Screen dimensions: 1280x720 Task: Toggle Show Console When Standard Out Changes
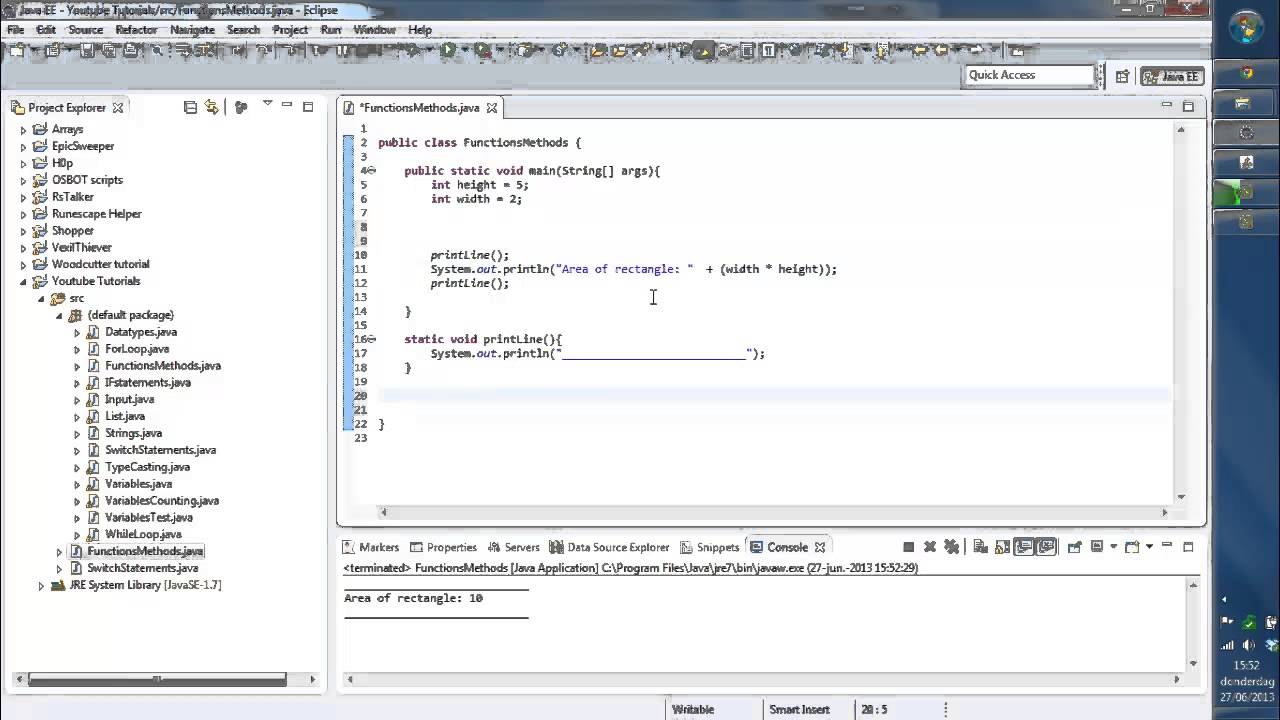click(x=1024, y=547)
